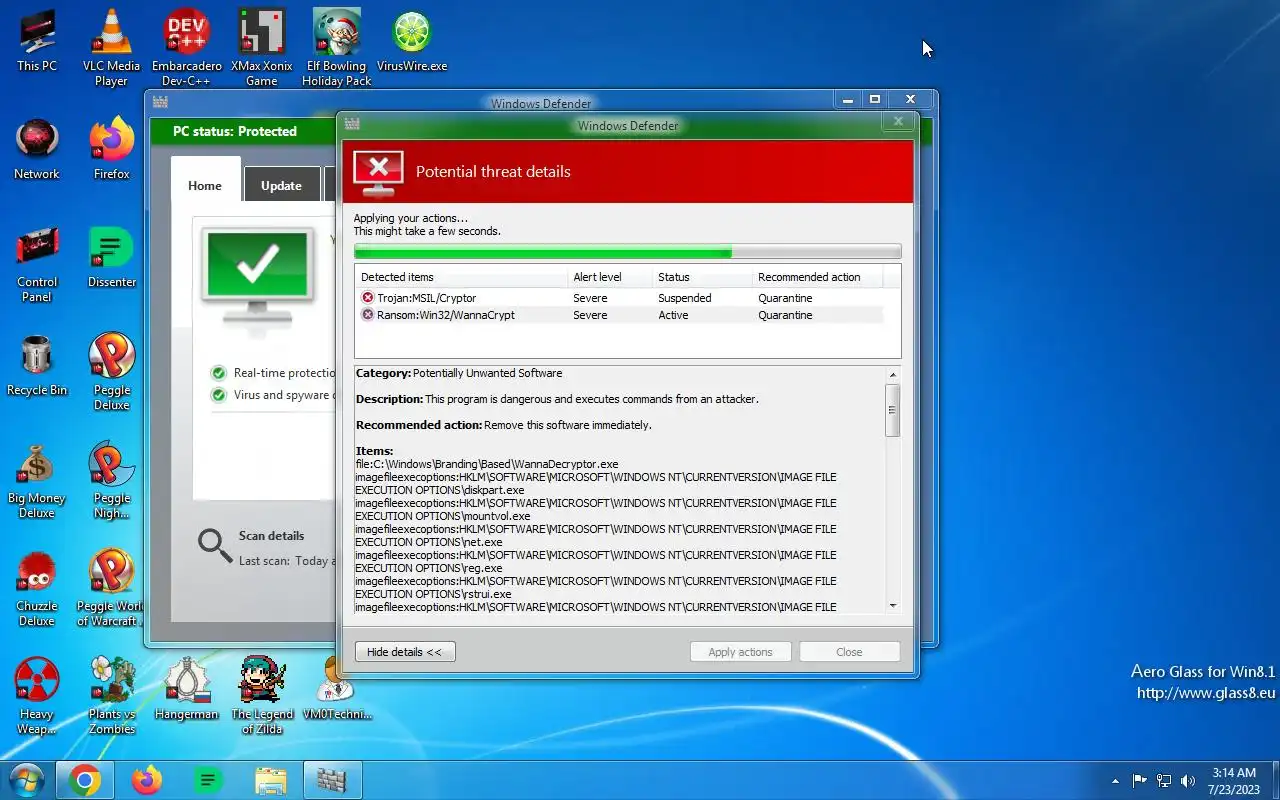The image size is (1280, 800).
Task: Click Scan details magnifier icon
Action: click(214, 546)
